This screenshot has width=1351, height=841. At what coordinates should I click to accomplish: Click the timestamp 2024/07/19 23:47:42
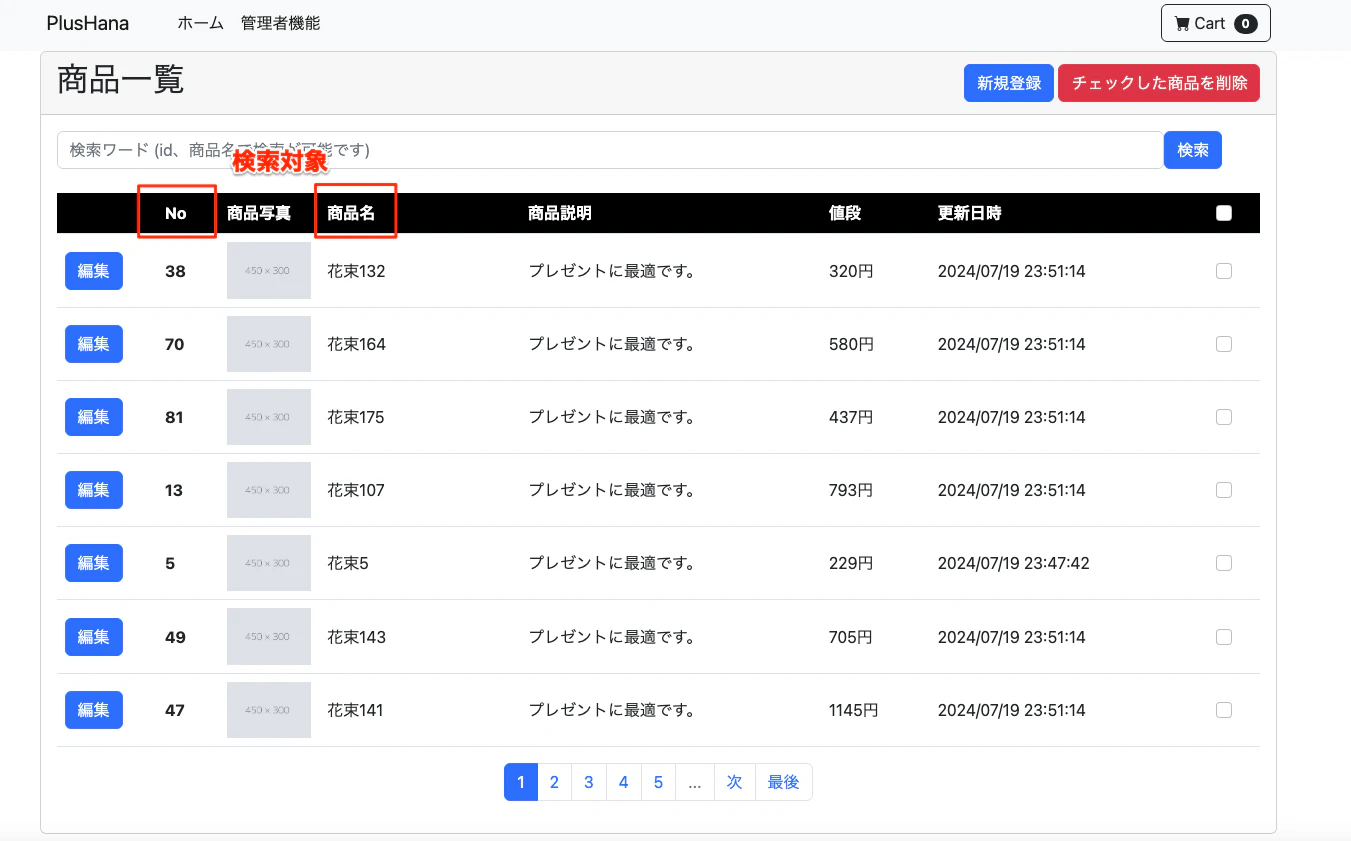click(x=1014, y=563)
